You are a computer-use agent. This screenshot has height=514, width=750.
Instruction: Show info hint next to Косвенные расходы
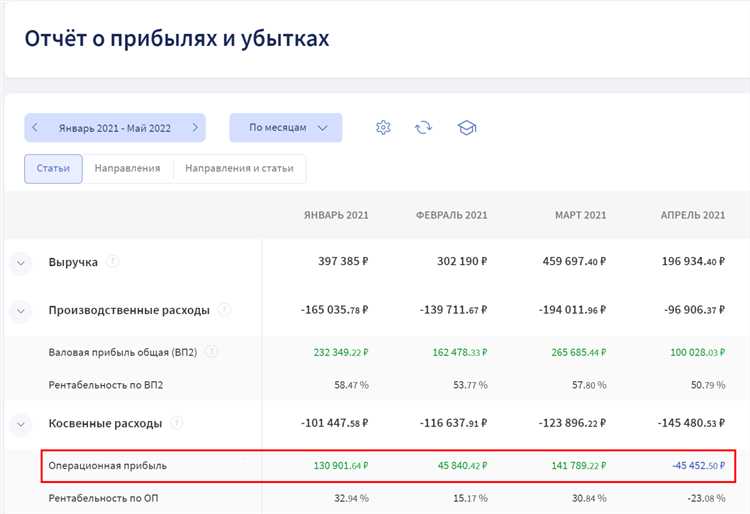pyautogui.click(x=176, y=423)
